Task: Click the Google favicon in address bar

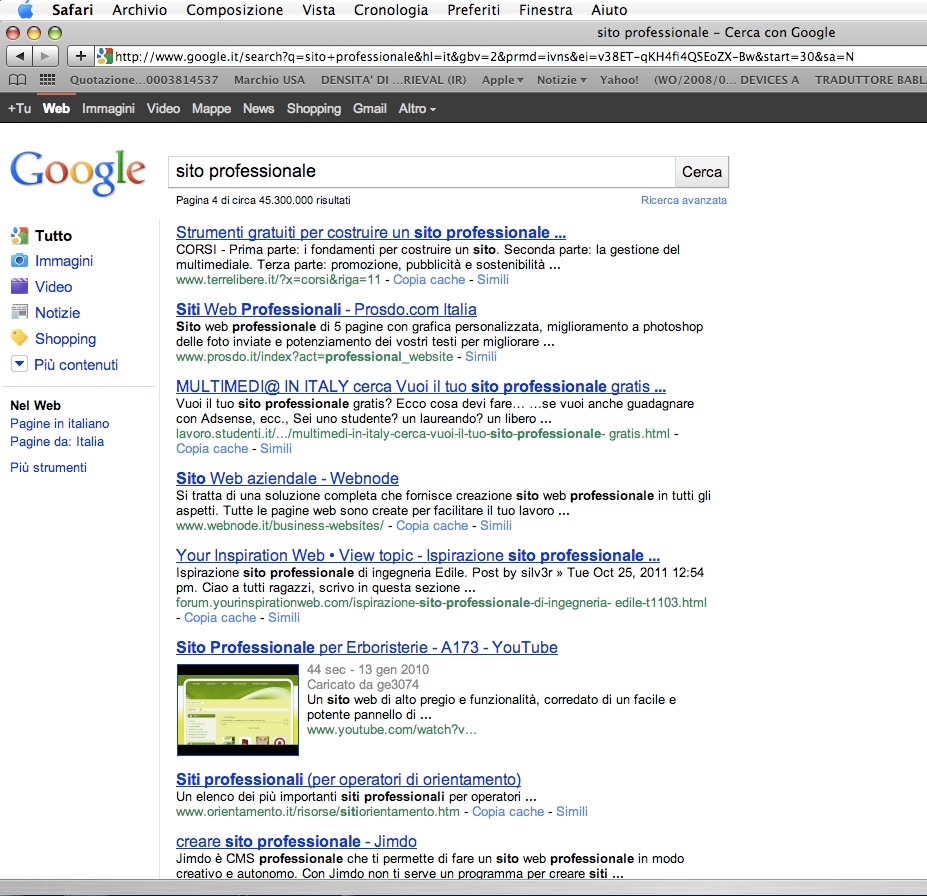Action: click(104, 56)
